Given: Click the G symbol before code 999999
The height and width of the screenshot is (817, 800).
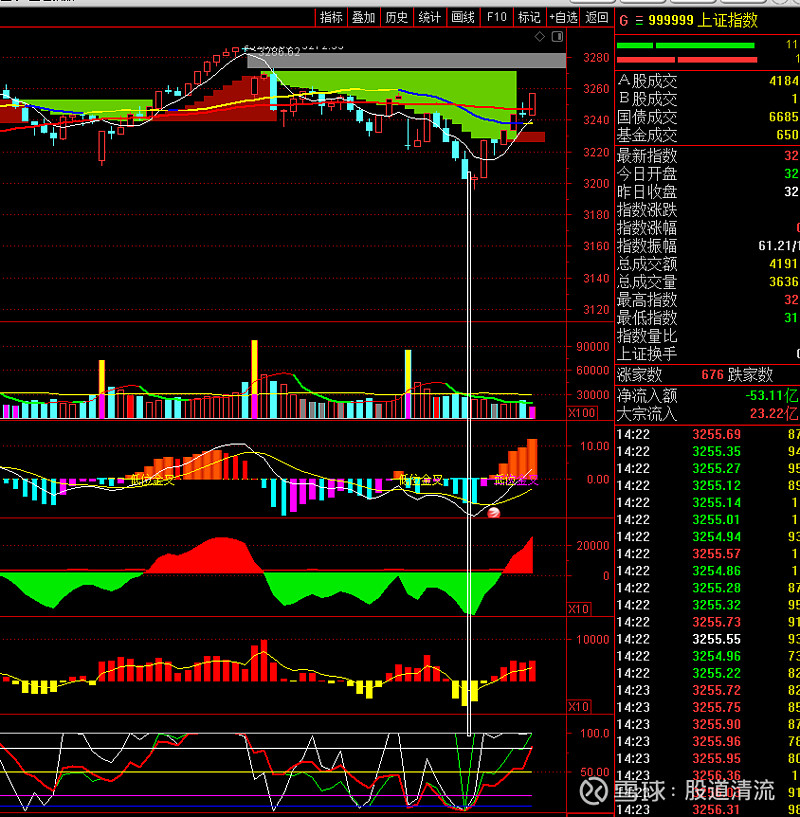Looking at the screenshot, I should tap(624, 20).
